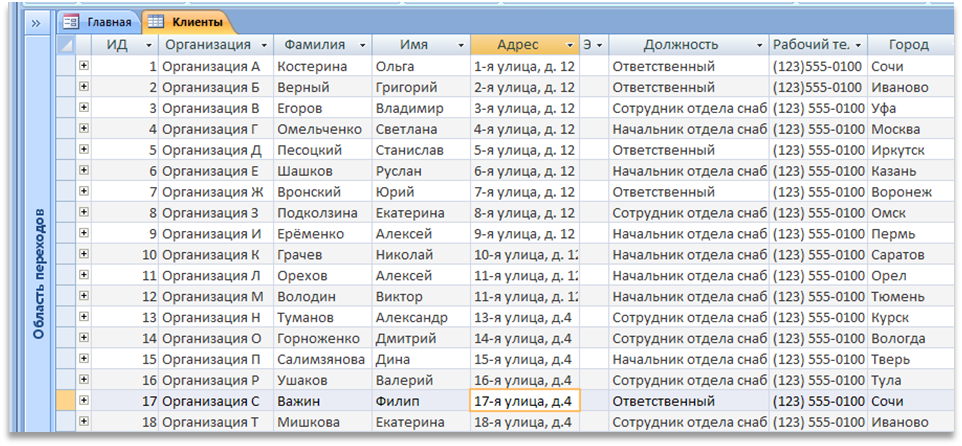Open the Главная tab
The image size is (962, 446).
(x=98, y=23)
